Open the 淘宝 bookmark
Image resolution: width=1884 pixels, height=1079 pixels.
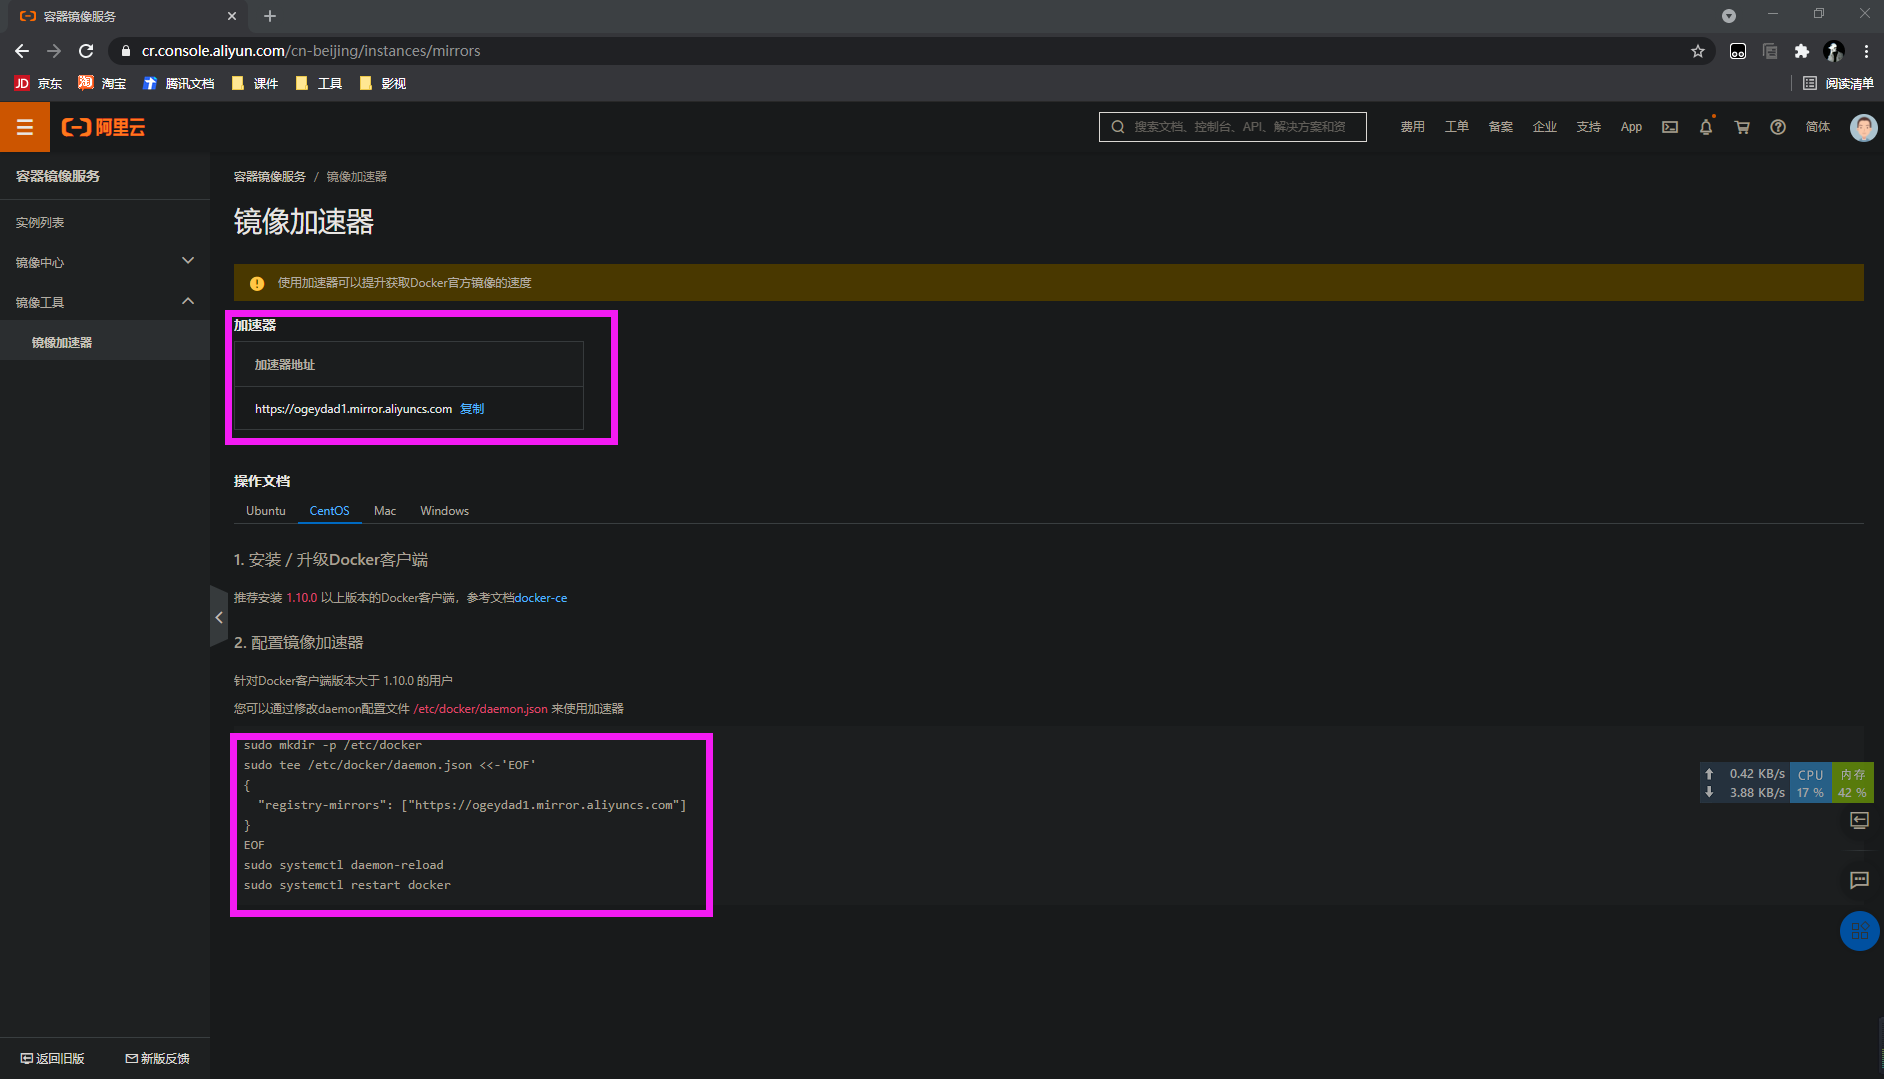click(x=102, y=83)
